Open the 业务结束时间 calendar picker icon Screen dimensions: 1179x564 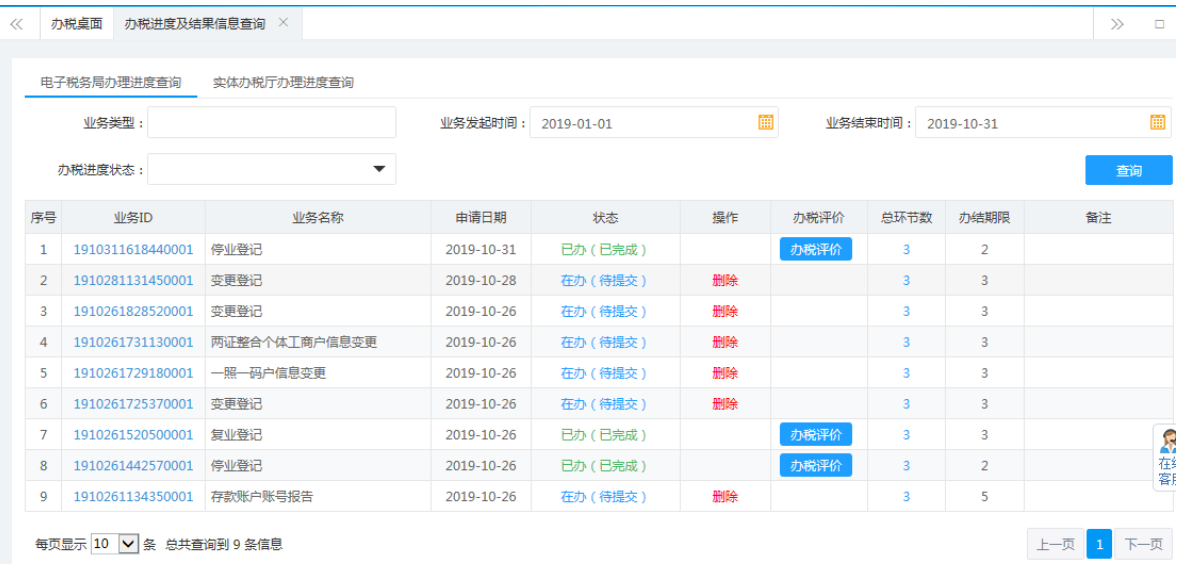click(1157, 123)
